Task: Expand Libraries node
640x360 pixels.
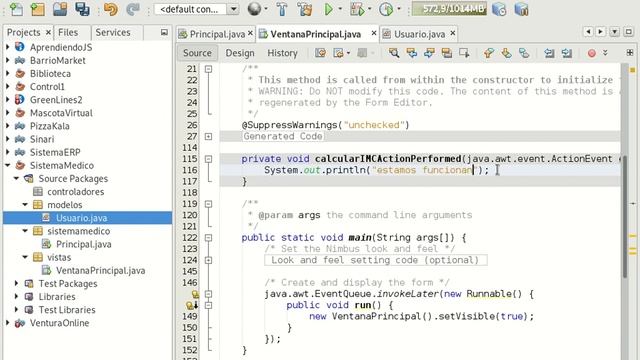Action: coord(16,296)
